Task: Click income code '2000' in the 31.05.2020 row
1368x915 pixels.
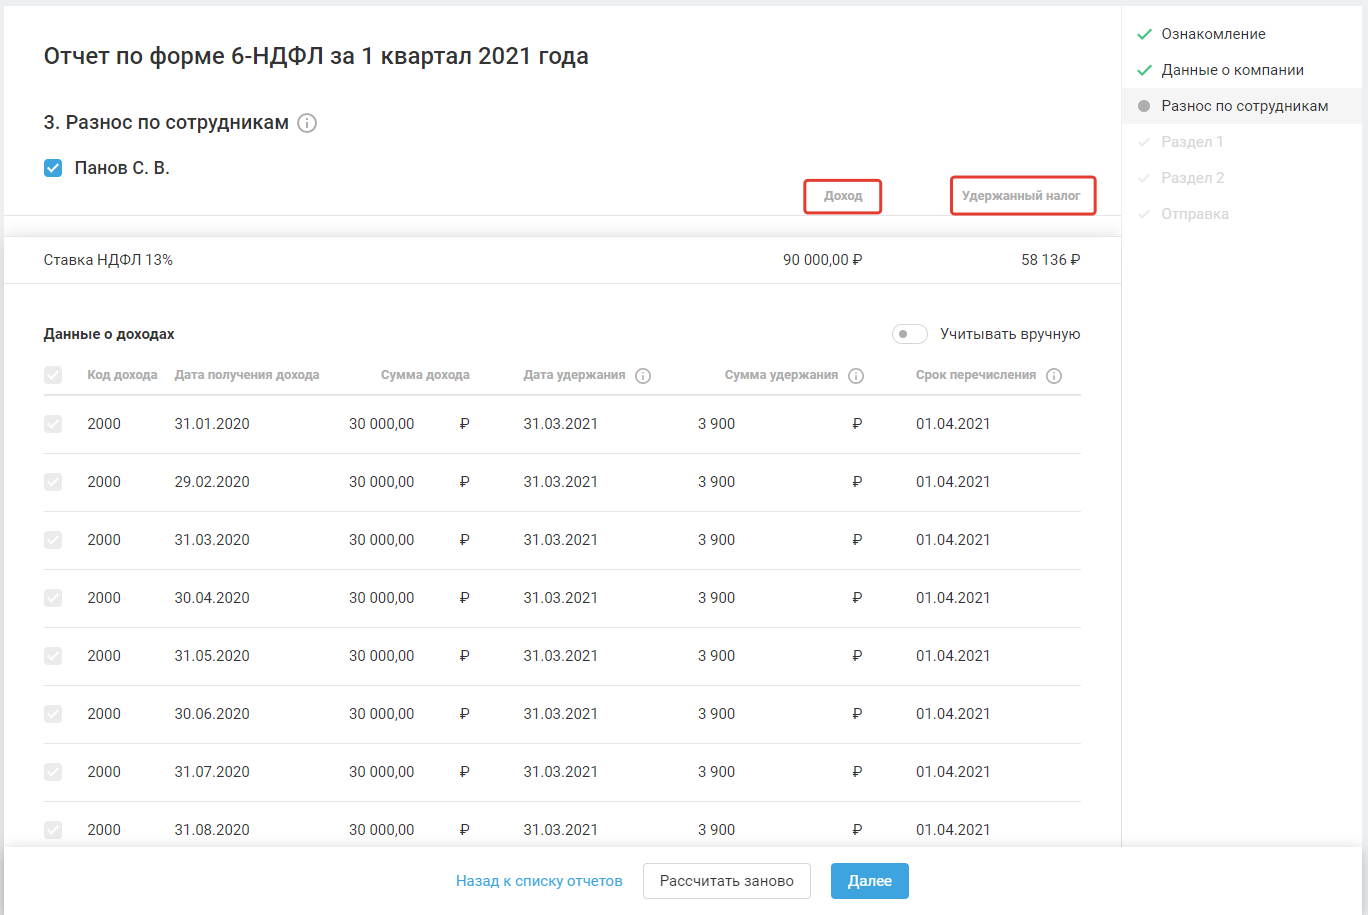Action: [x=104, y=656]
